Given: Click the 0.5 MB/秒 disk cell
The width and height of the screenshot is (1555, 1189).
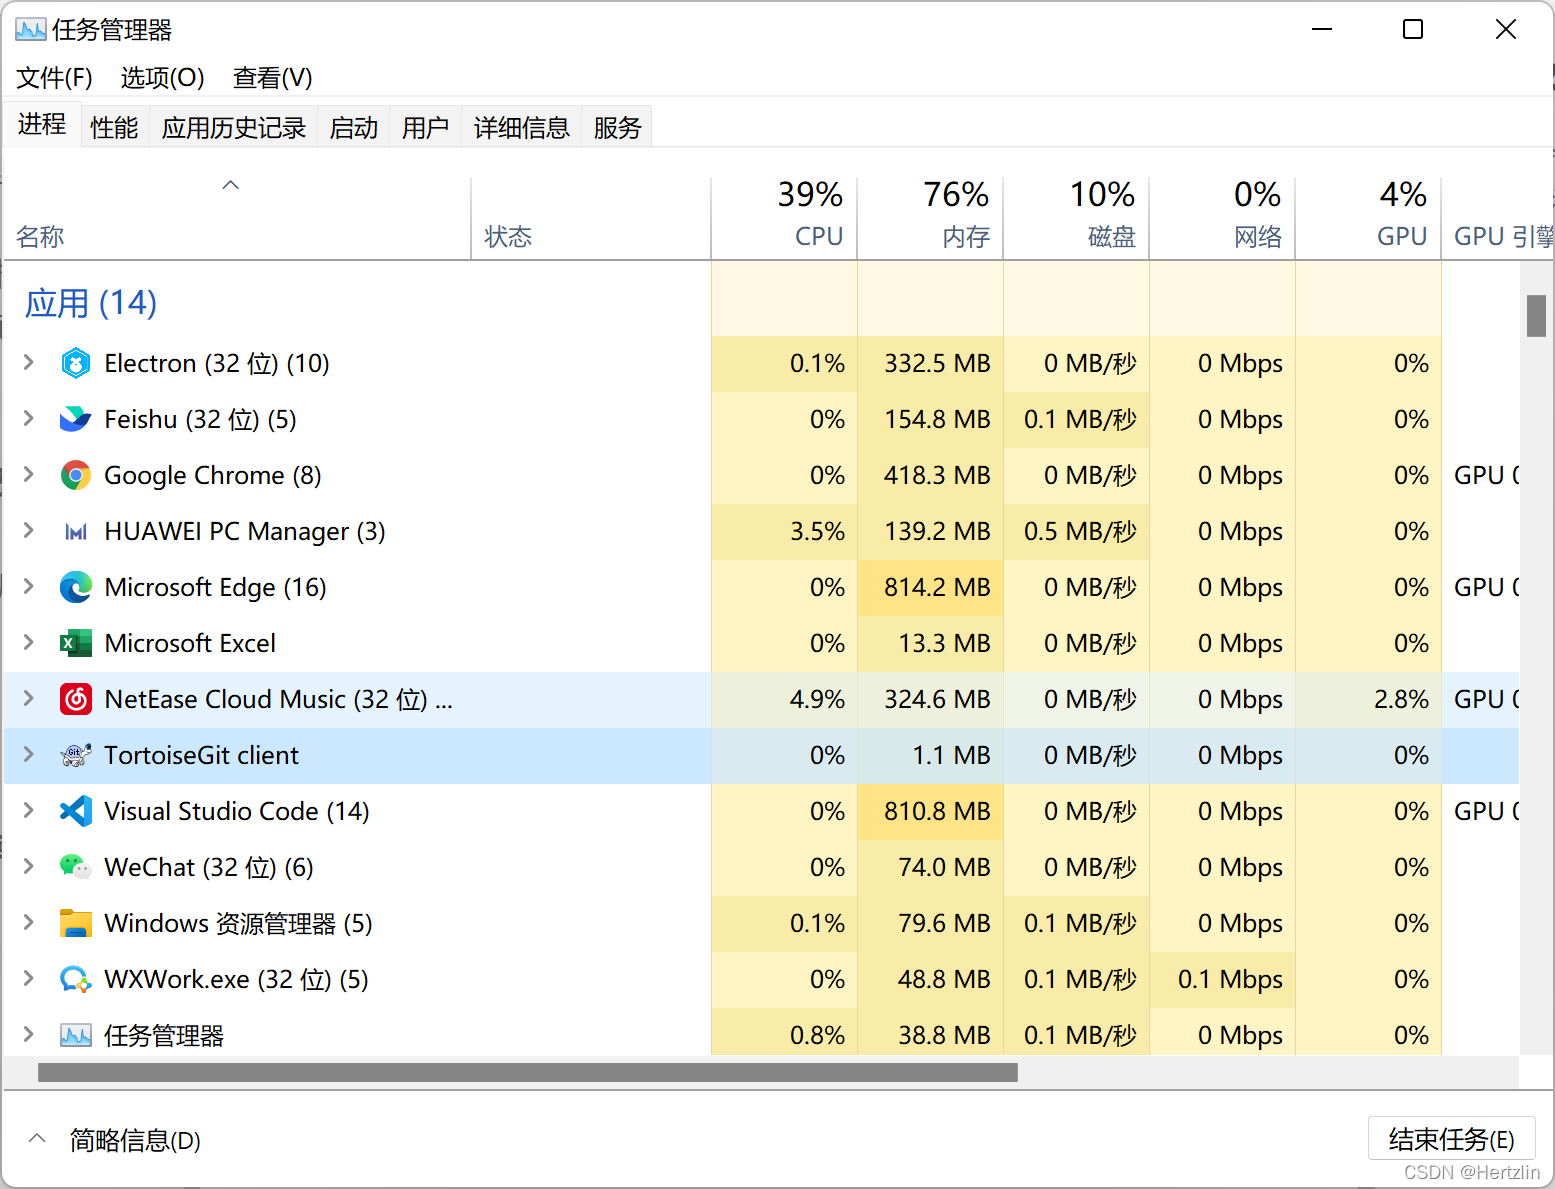Looking at the screenshot, I should (1077, 531).
